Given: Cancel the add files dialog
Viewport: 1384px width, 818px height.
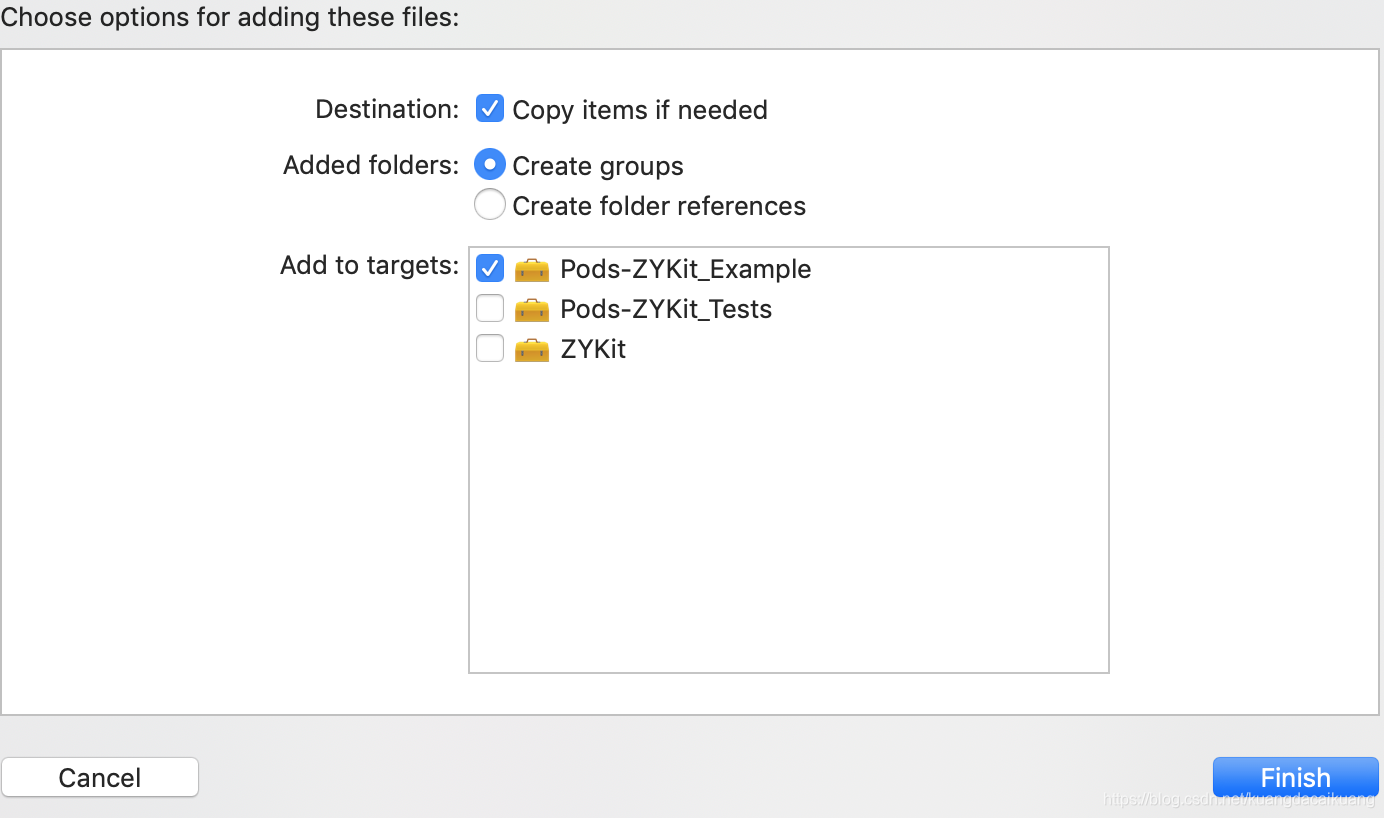Looking at the screenshot, I should click(100, 777).
